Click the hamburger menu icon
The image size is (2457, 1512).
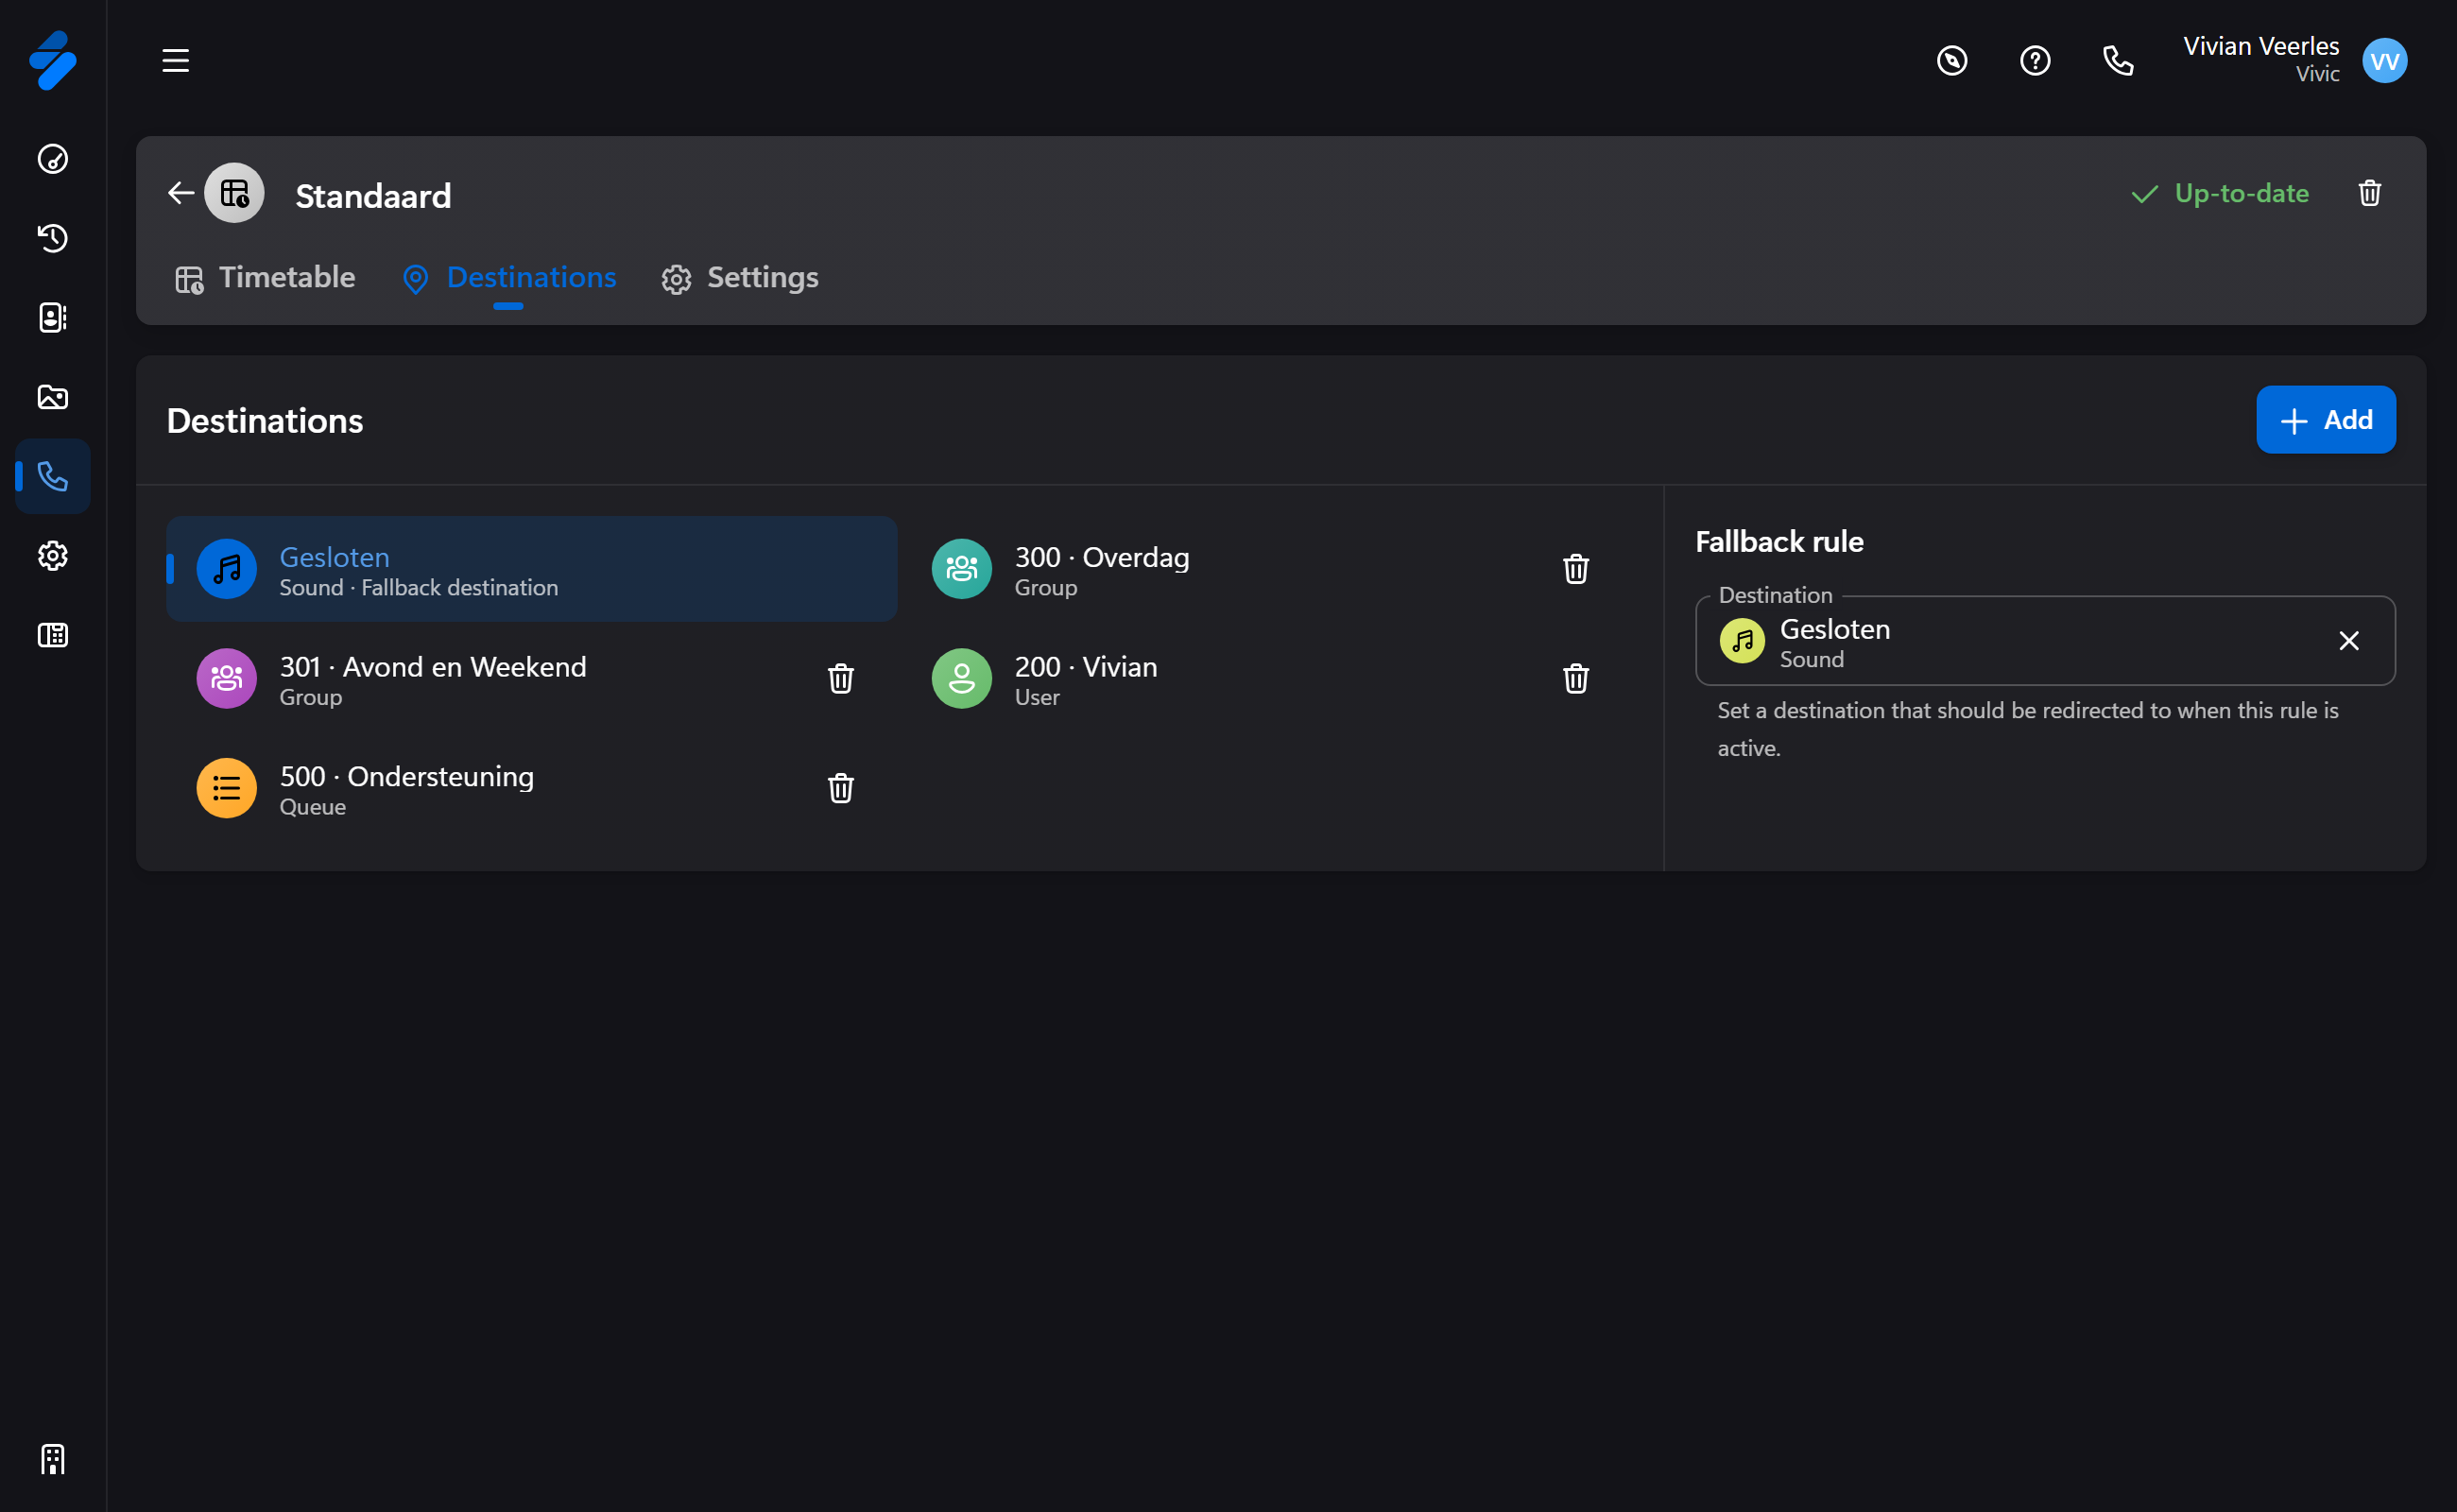pos(176,61)
